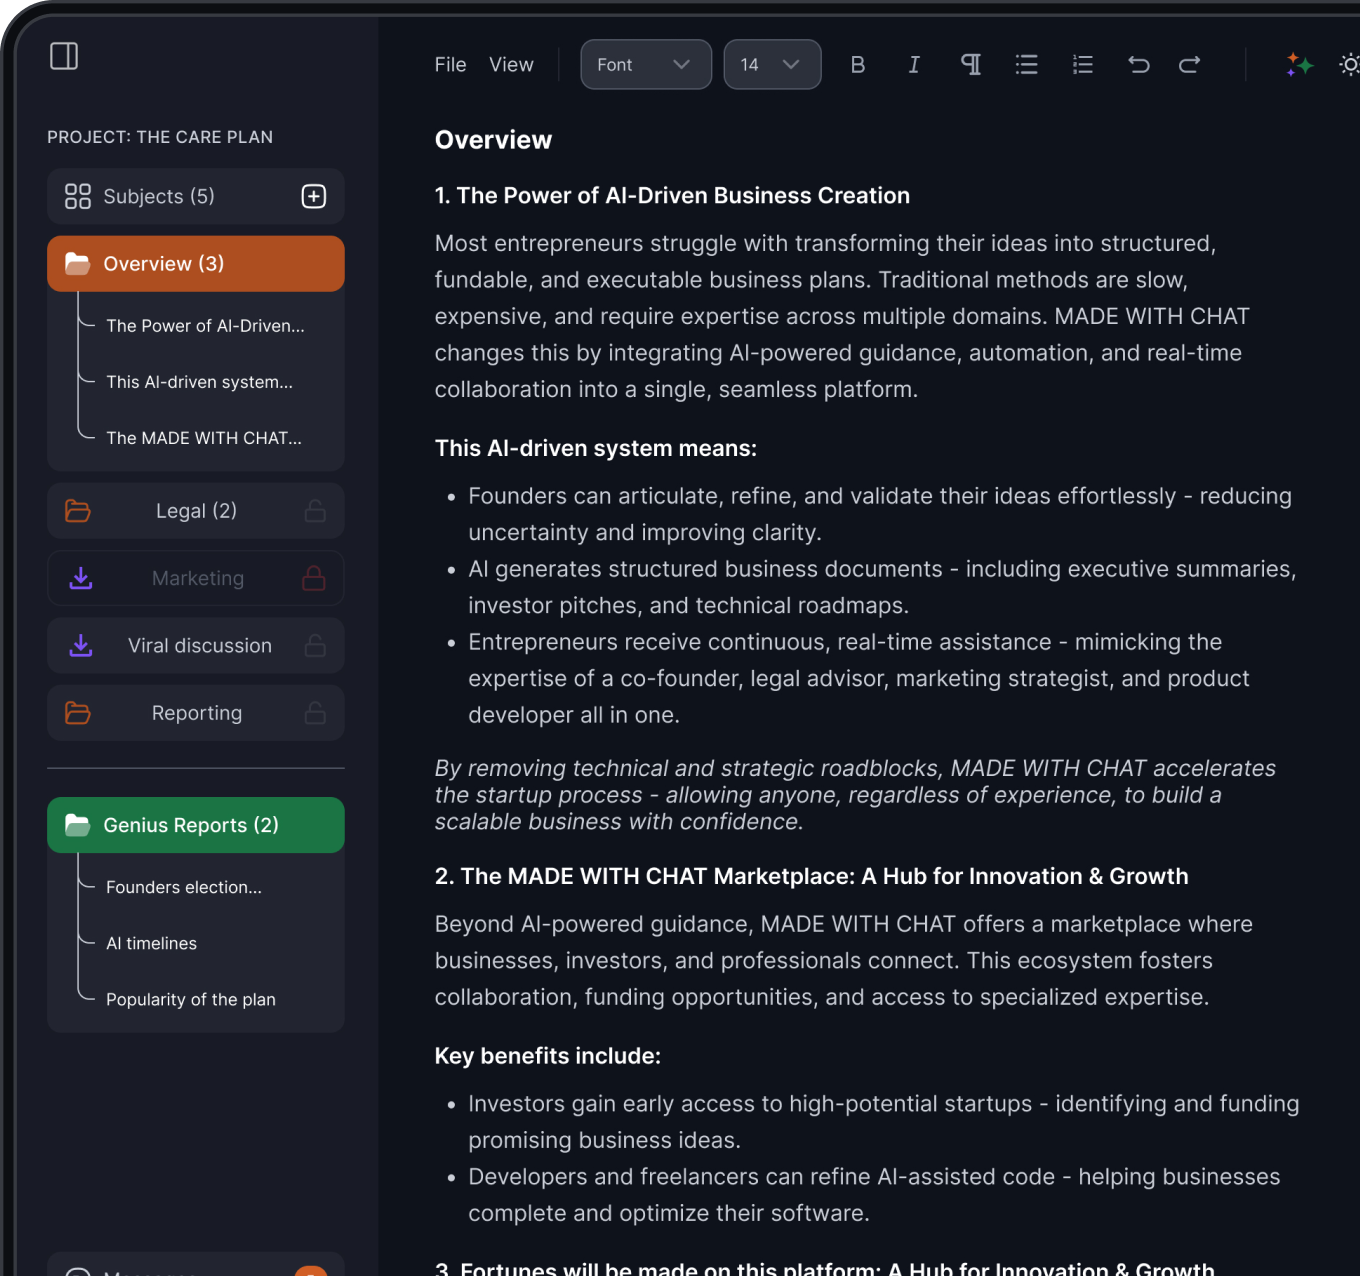Toggle the lock on Legal folder
The height and width of the screenshot is (1276, 1360).
(x=315, y=511)
